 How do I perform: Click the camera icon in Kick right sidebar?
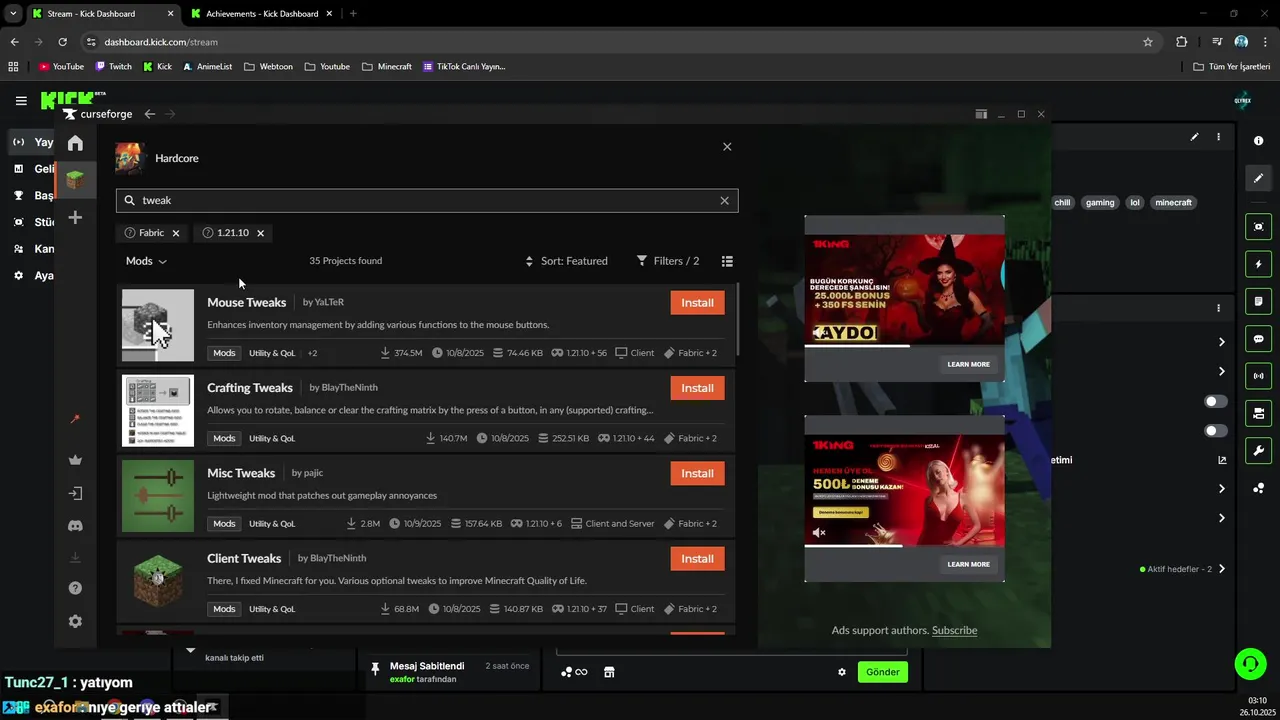(x=1259, y=227)
